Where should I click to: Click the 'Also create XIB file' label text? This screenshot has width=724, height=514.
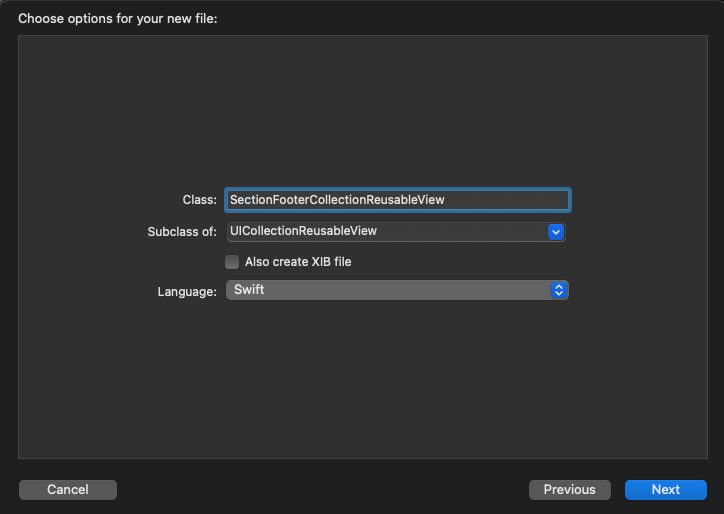tap(298, 262)
